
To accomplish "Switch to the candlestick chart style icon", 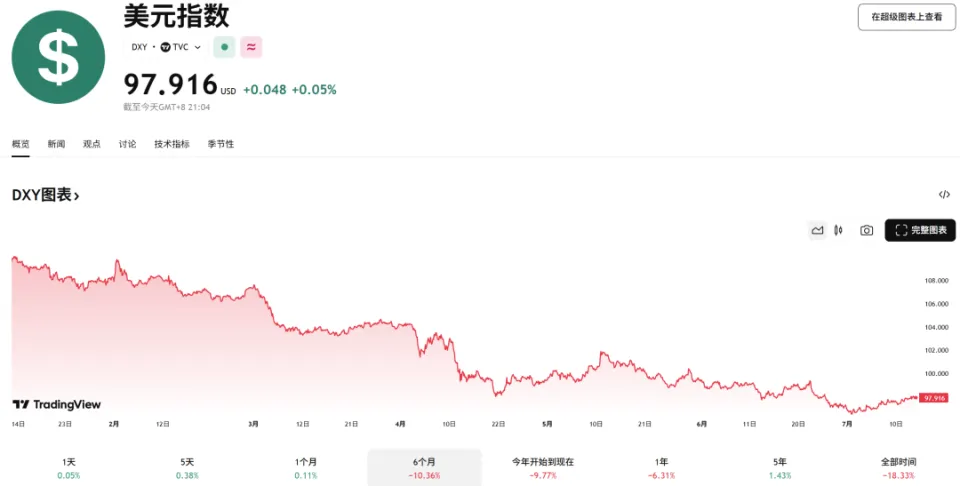I will pos(838,230).
